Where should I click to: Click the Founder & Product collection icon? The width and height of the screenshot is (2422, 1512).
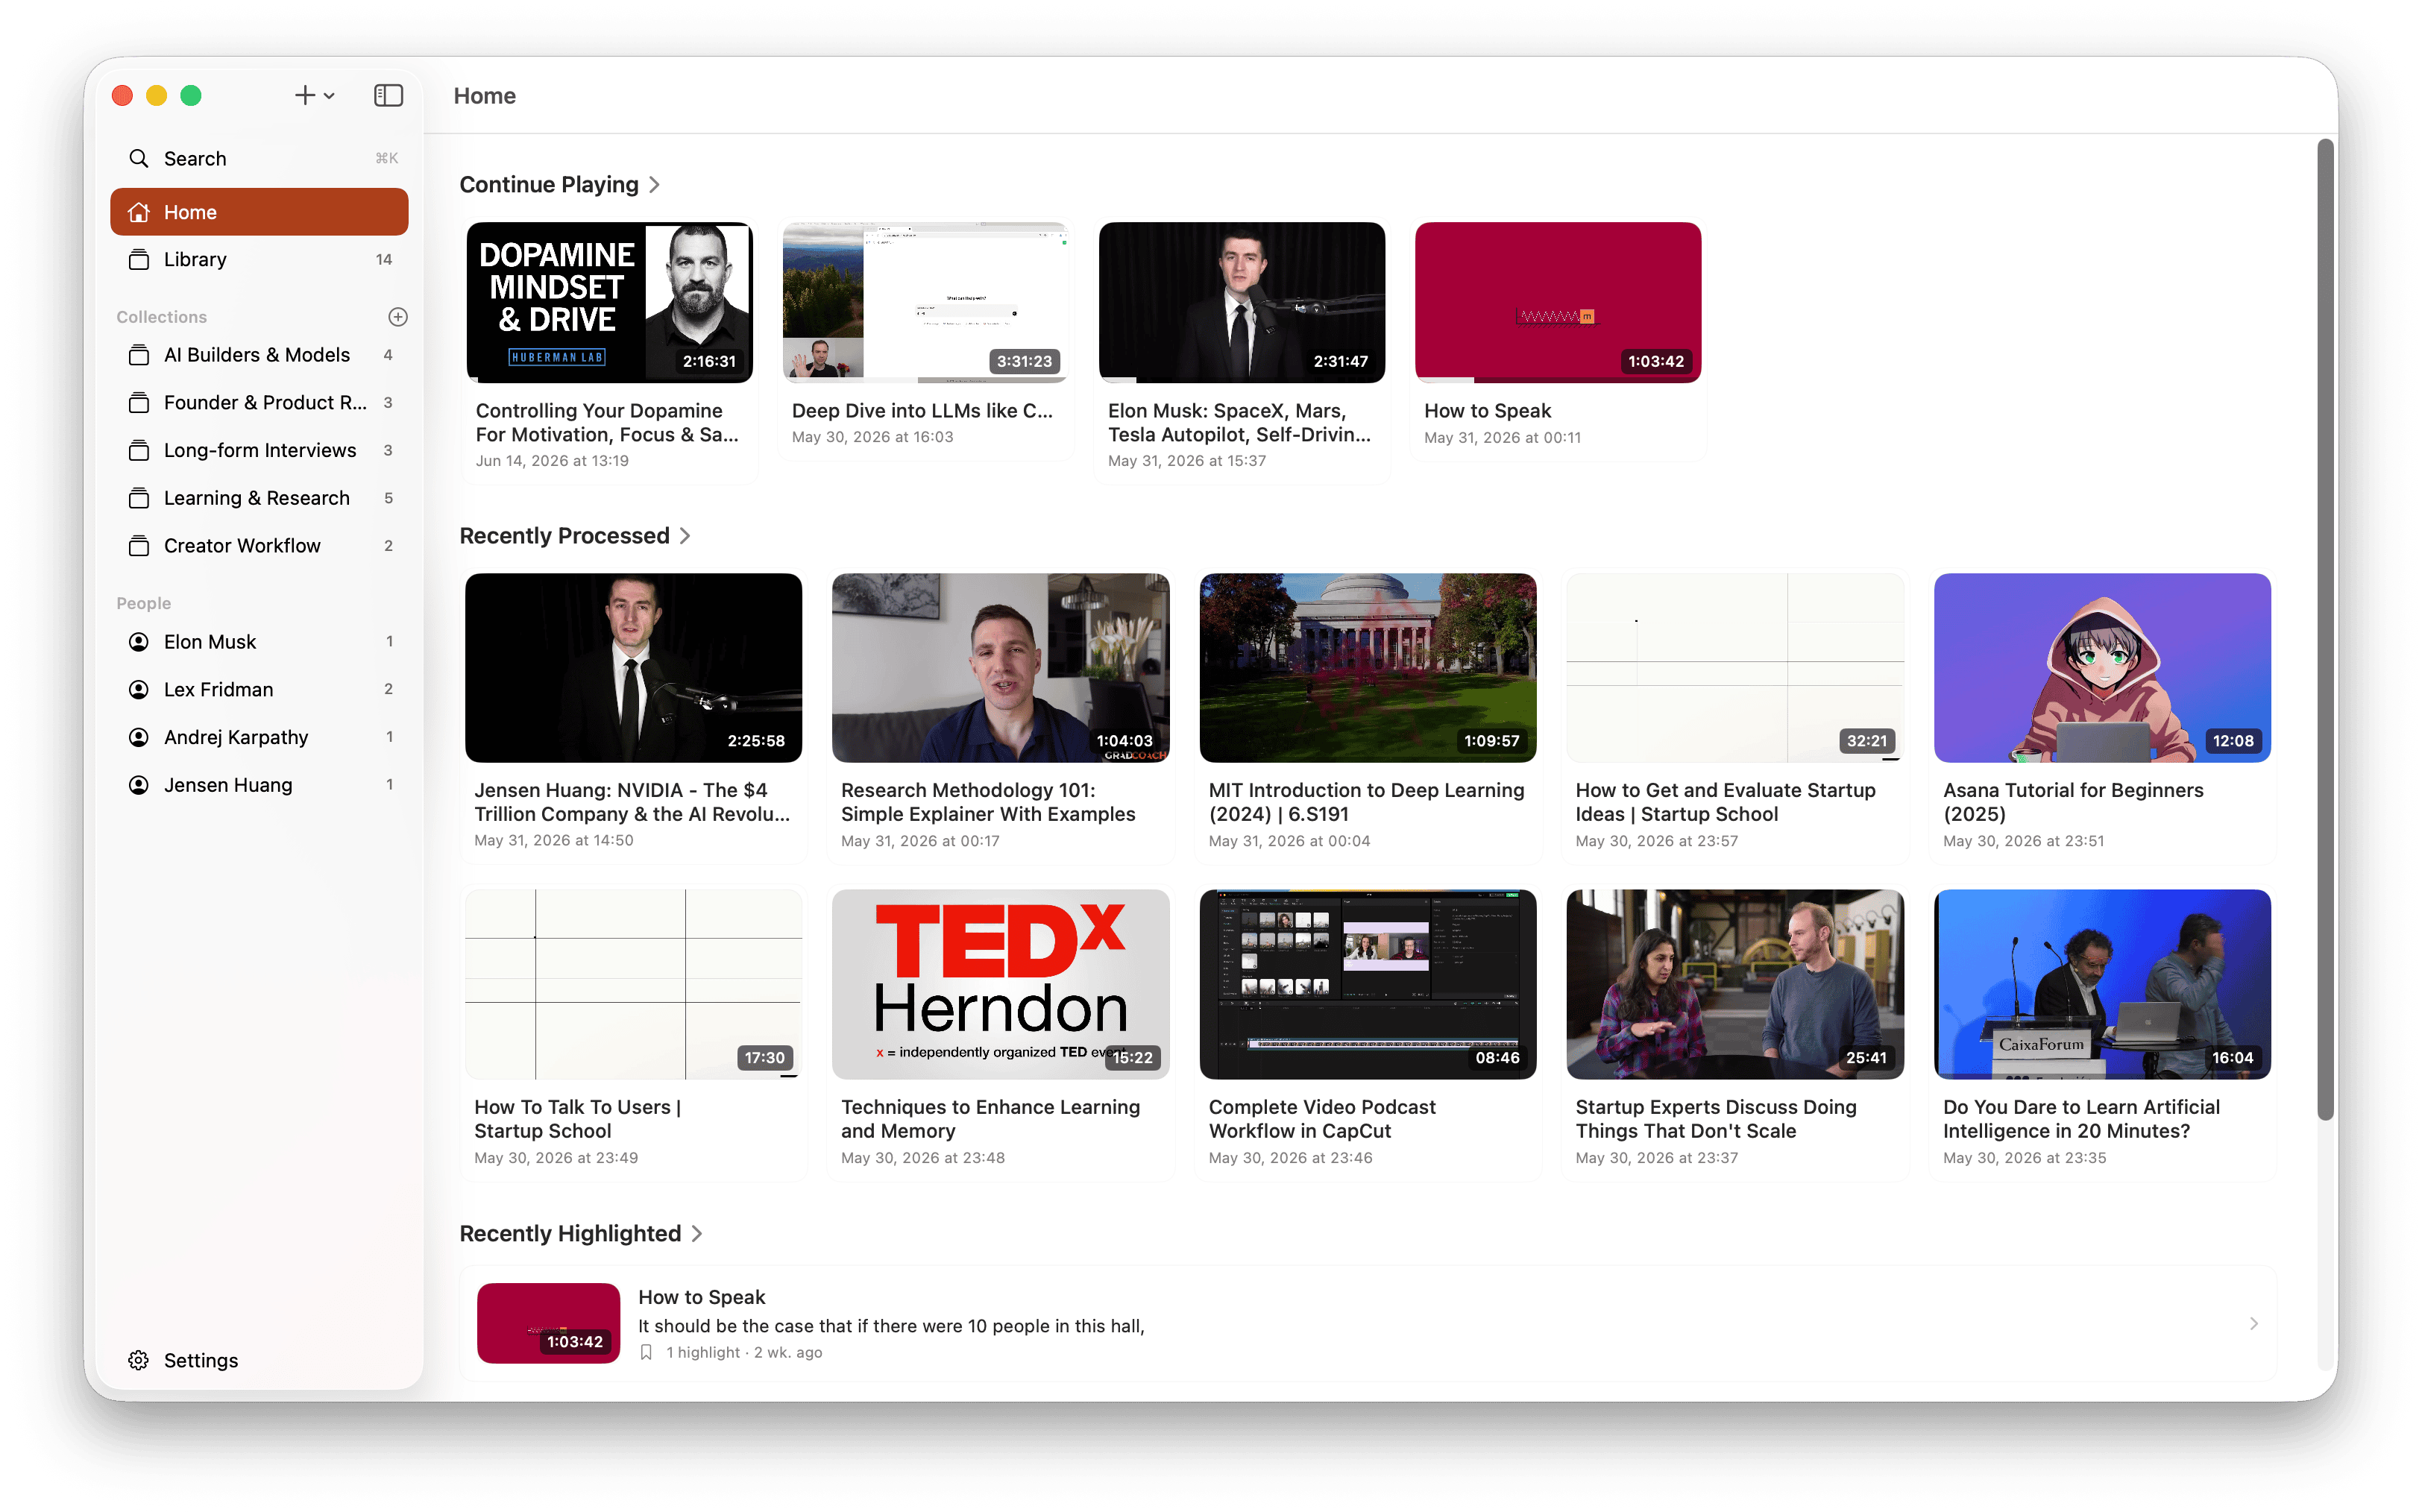point(139,402)
